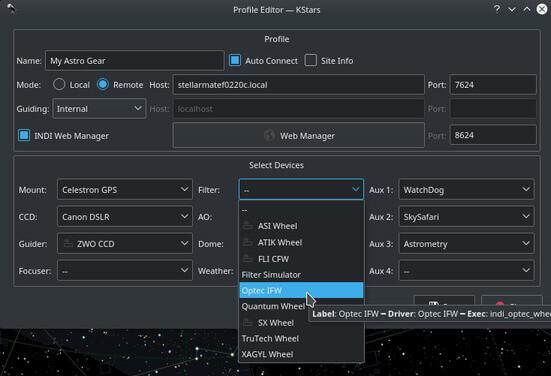This screenshot has width=551, height=376.
Task: Select the Remote mode radio button
Action: [103, 84]
